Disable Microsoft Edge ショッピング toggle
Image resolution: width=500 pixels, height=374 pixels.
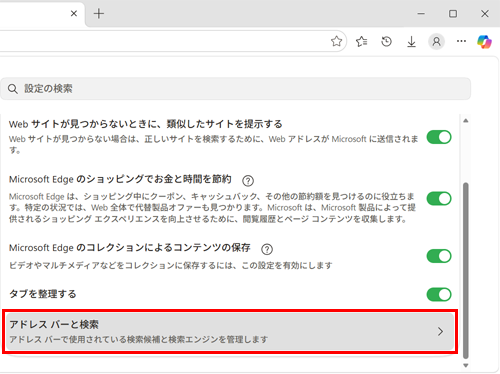click(x=439, y=199)
